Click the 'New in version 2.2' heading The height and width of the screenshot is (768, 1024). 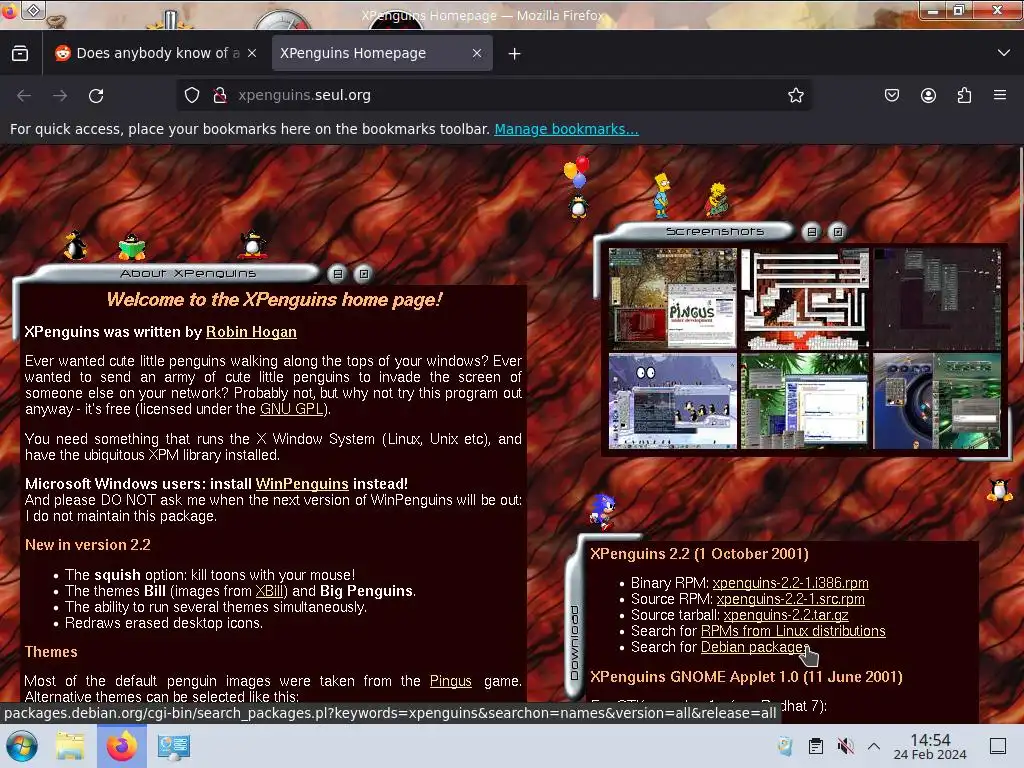click(88, 545)
